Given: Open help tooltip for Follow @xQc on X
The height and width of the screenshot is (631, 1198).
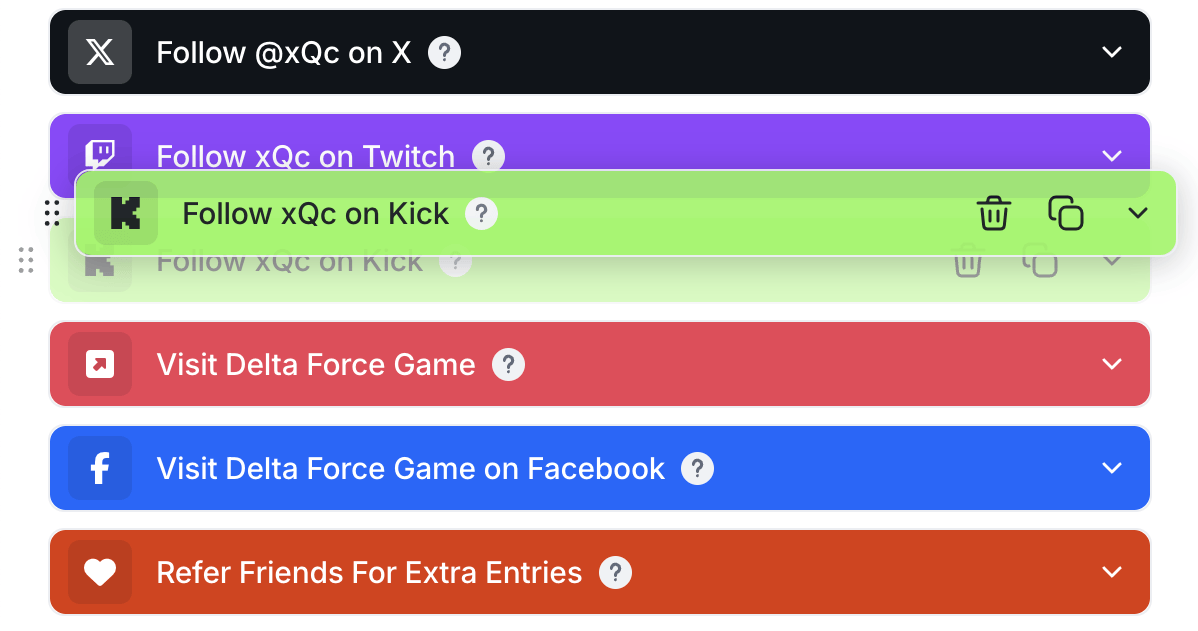Looking at the screenshot, I should click(x=444, y=51).
